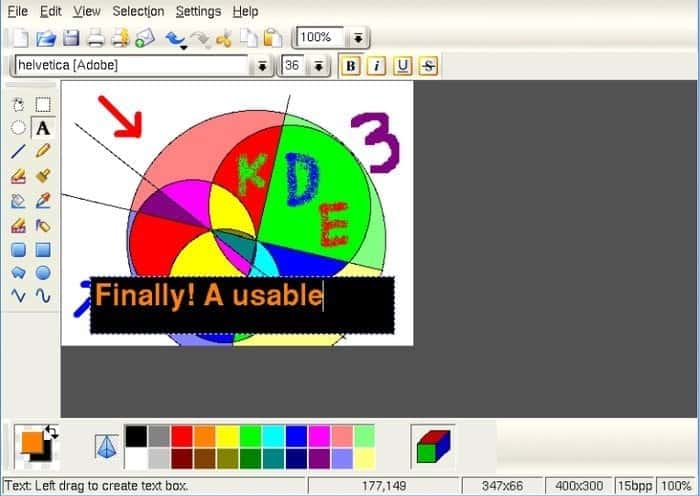Toggle Strikethrough text formatting
The height and width of the screenshot is (496, 700).
point(428,66)
